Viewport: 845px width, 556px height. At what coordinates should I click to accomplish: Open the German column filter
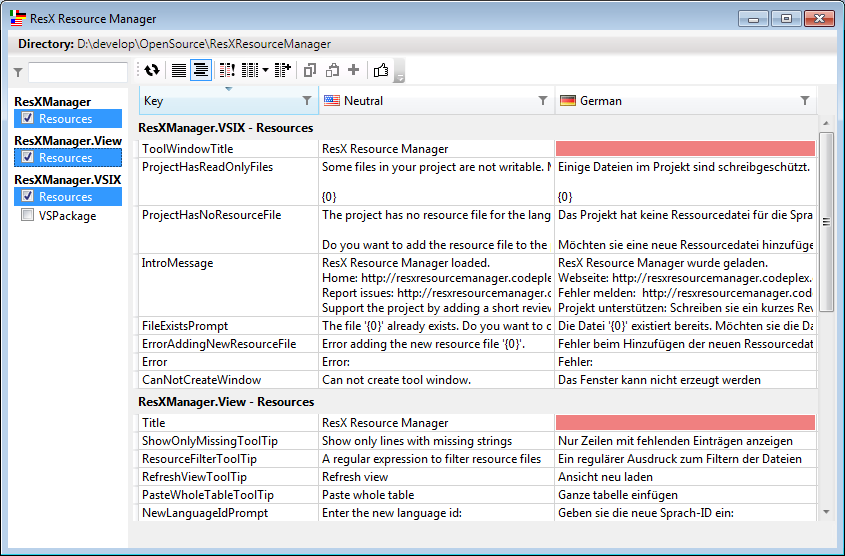click(x=805, y=101)
